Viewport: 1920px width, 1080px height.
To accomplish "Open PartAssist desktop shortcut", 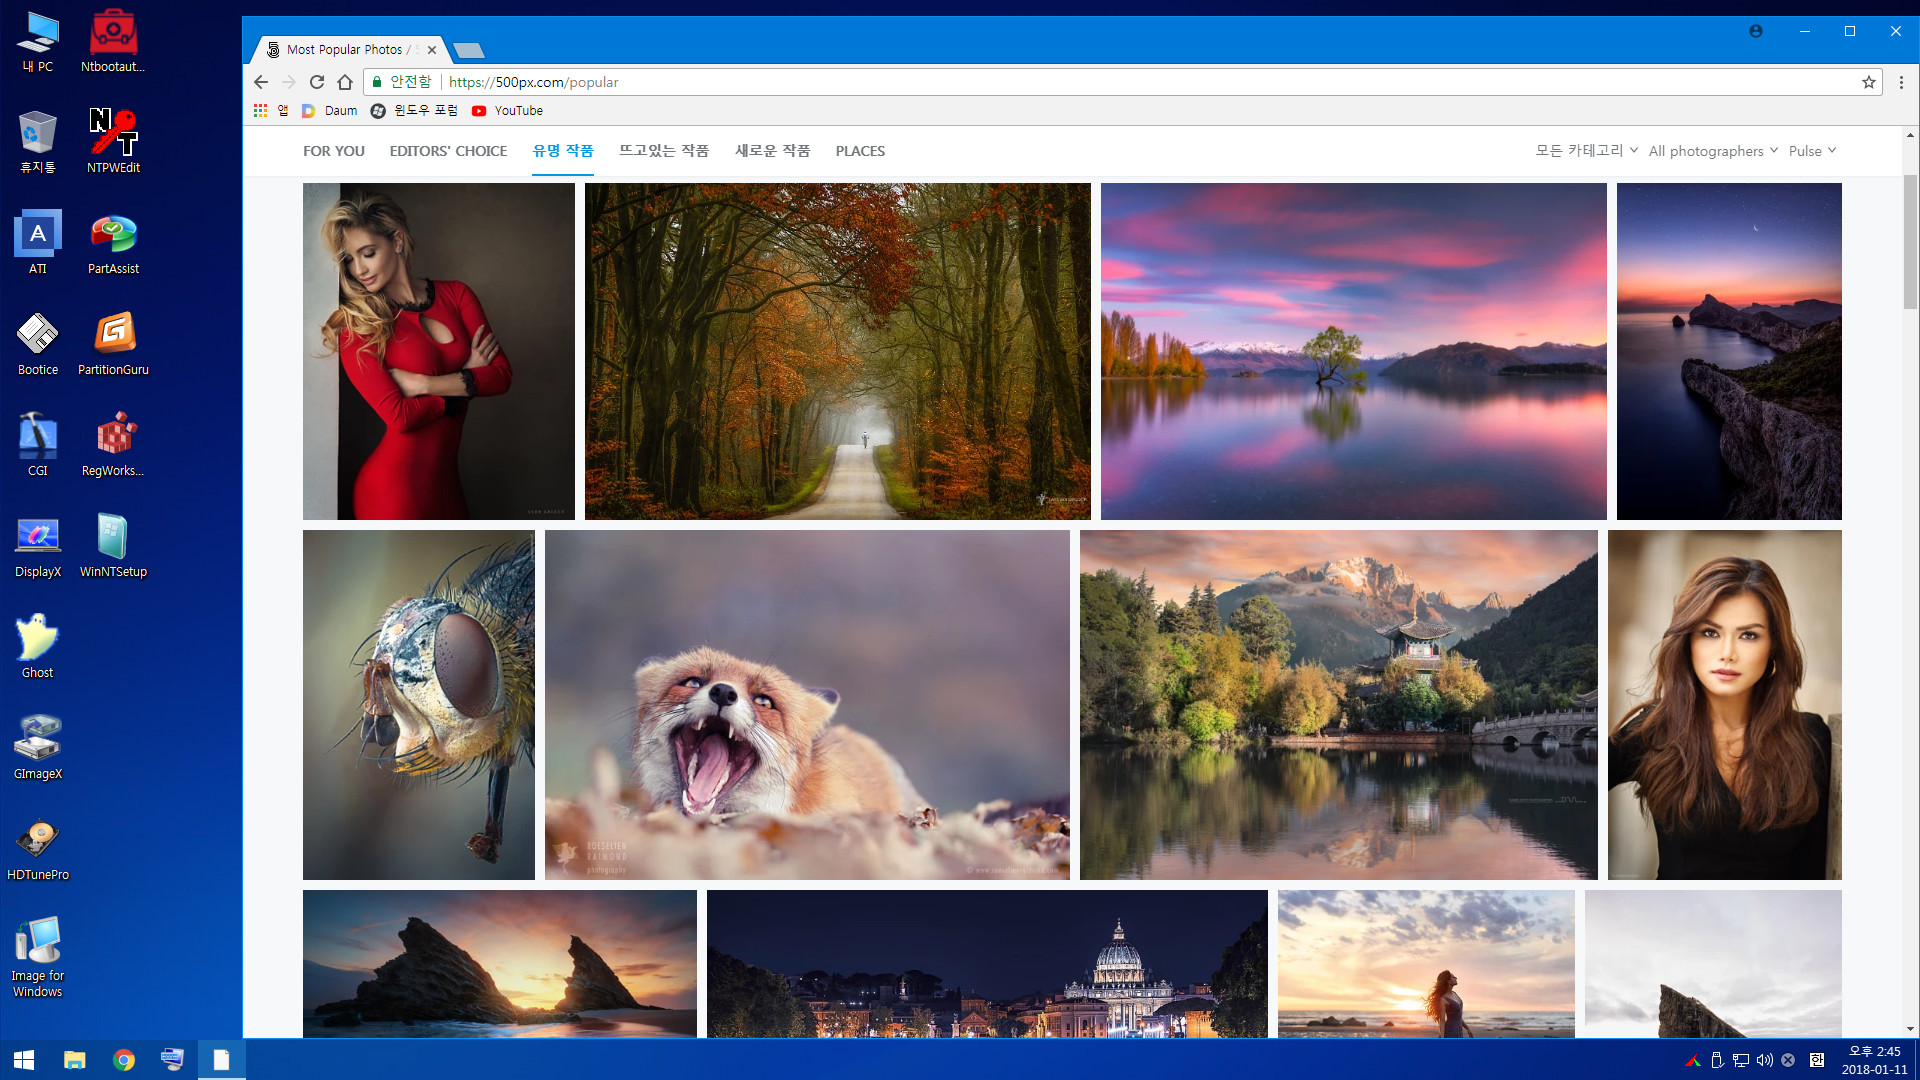I will 113,243.
